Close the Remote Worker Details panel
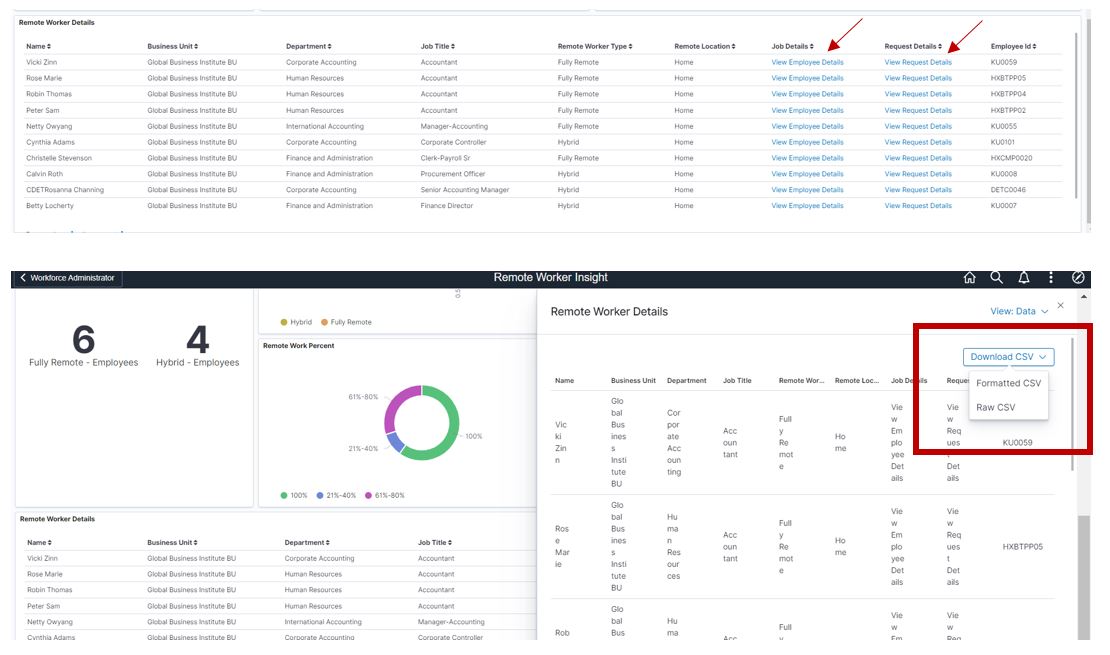The height and width of the screenshot is (655, 1110). [x=1059, y=304]
